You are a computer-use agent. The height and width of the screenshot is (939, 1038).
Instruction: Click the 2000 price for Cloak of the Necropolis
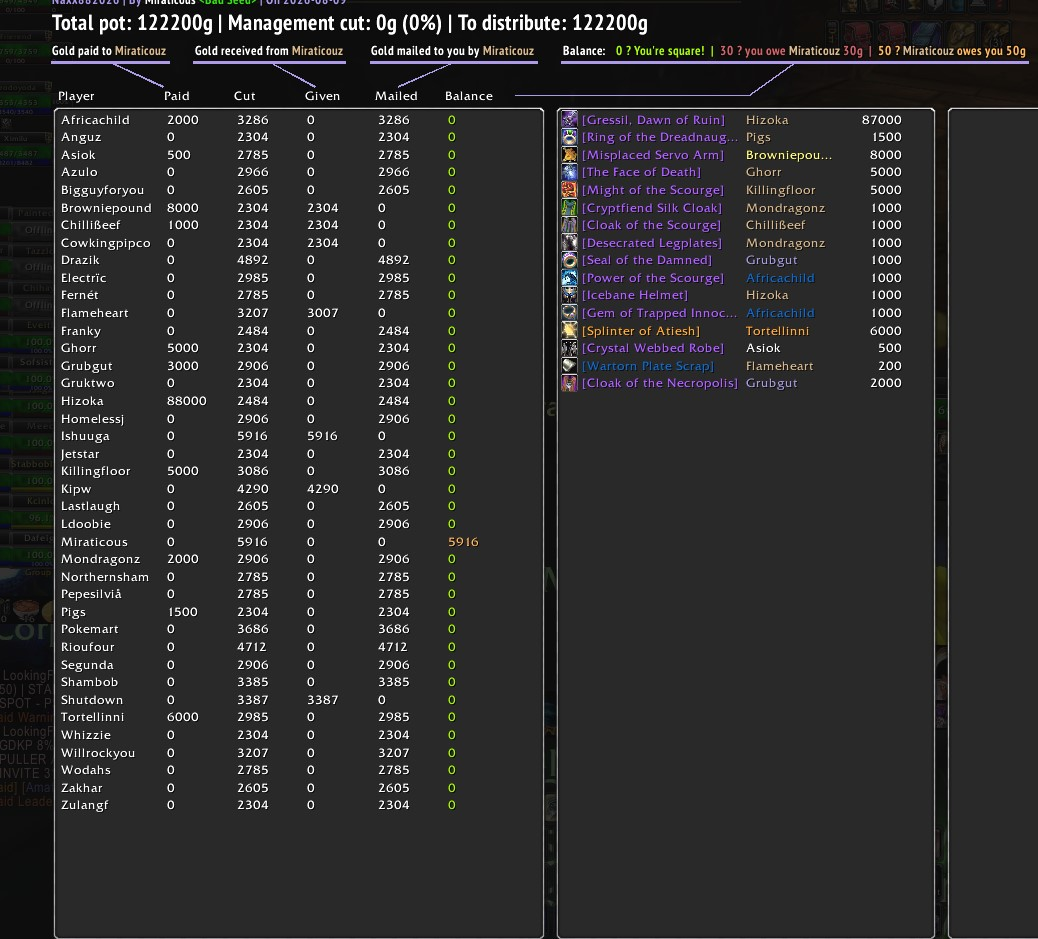(x=885, y=383)
